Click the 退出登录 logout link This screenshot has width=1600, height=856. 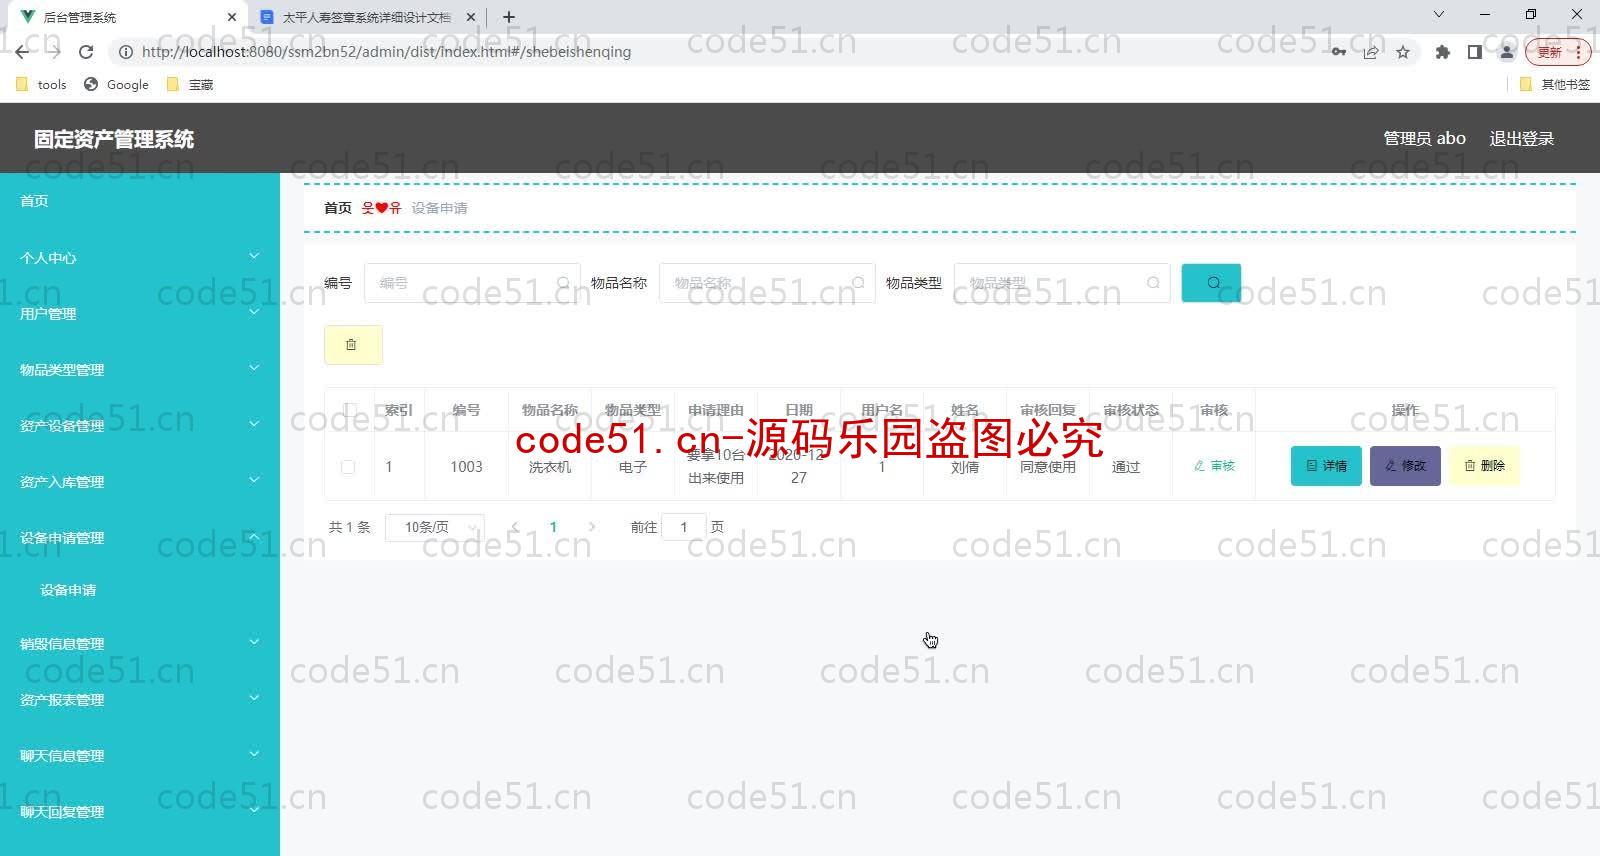point(1522,139)
